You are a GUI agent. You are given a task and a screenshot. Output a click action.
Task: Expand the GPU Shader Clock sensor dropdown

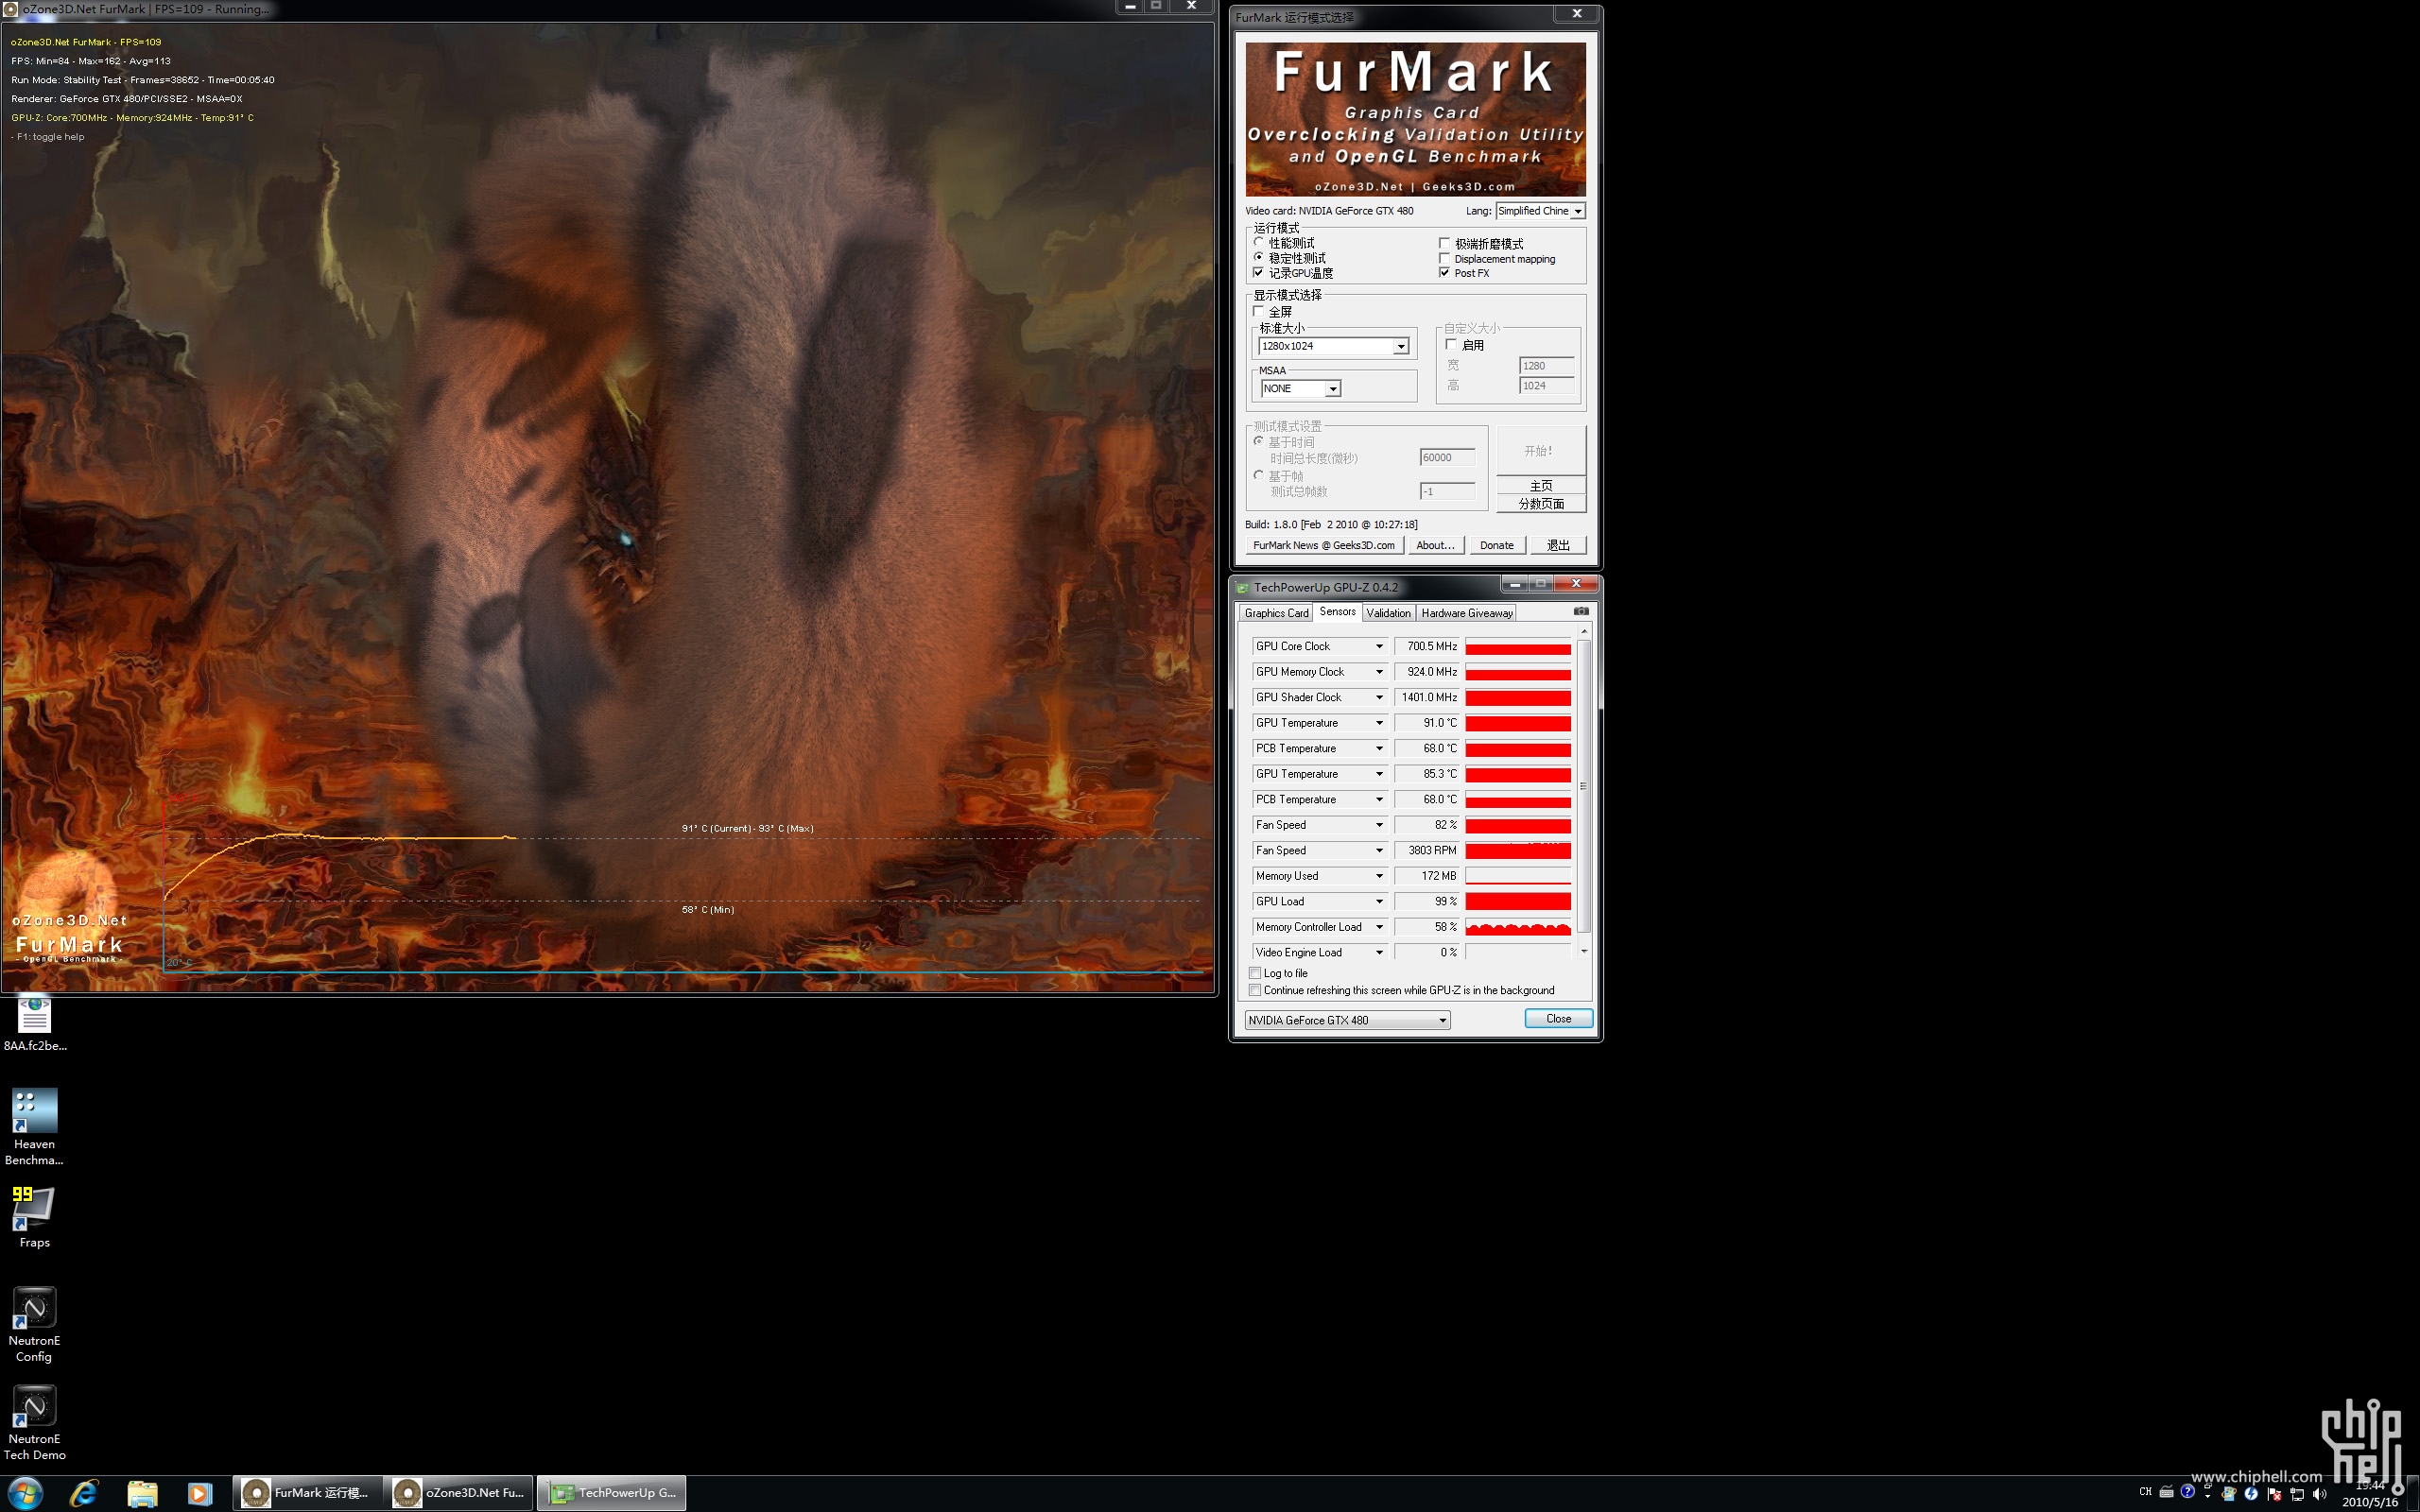(1379, 697)
